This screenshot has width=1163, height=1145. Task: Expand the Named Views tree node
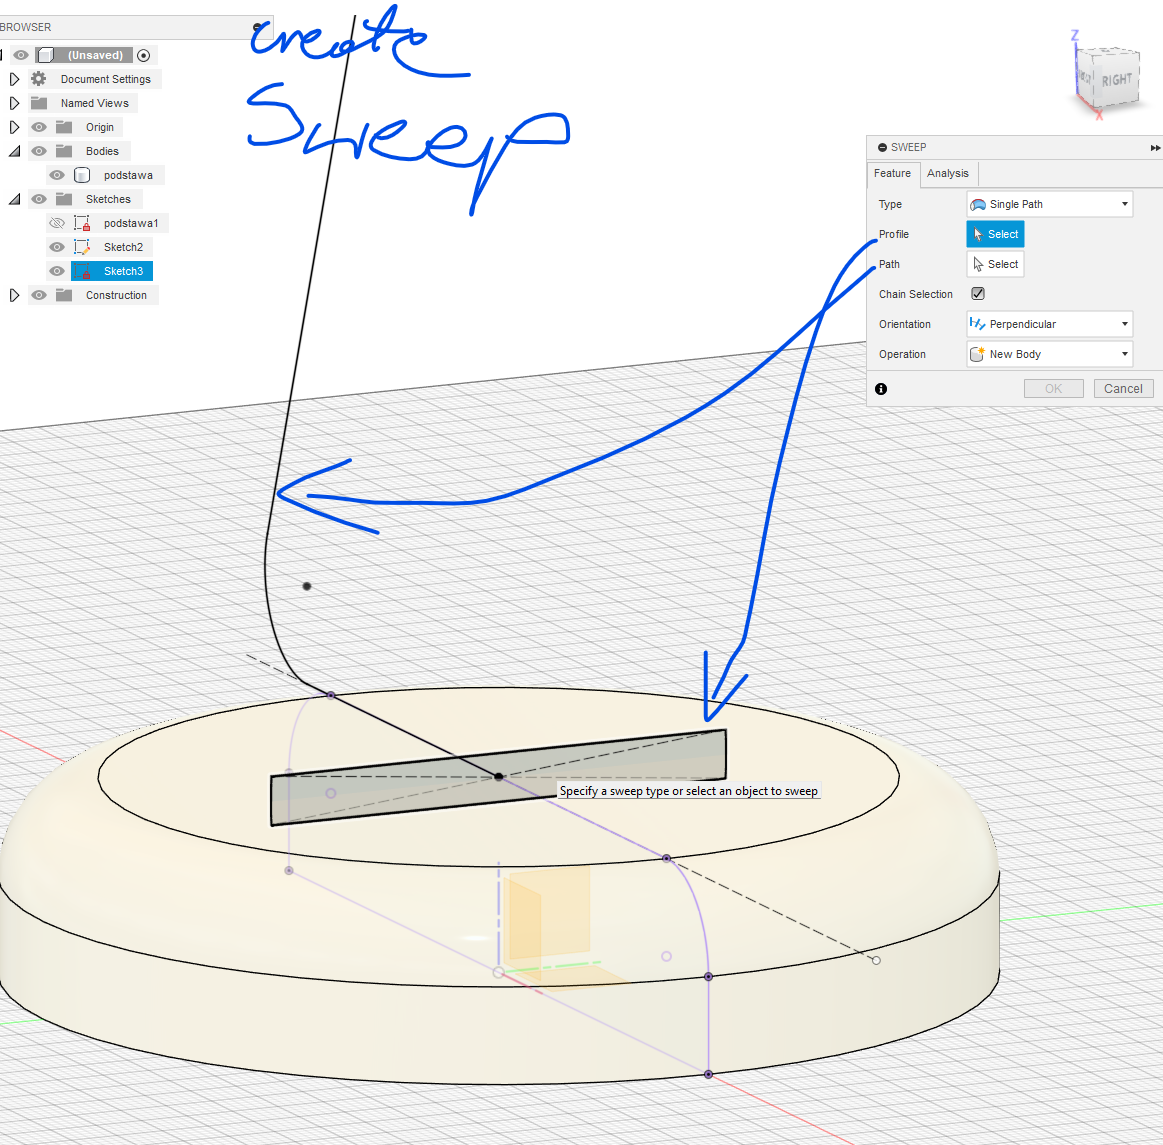14,103
